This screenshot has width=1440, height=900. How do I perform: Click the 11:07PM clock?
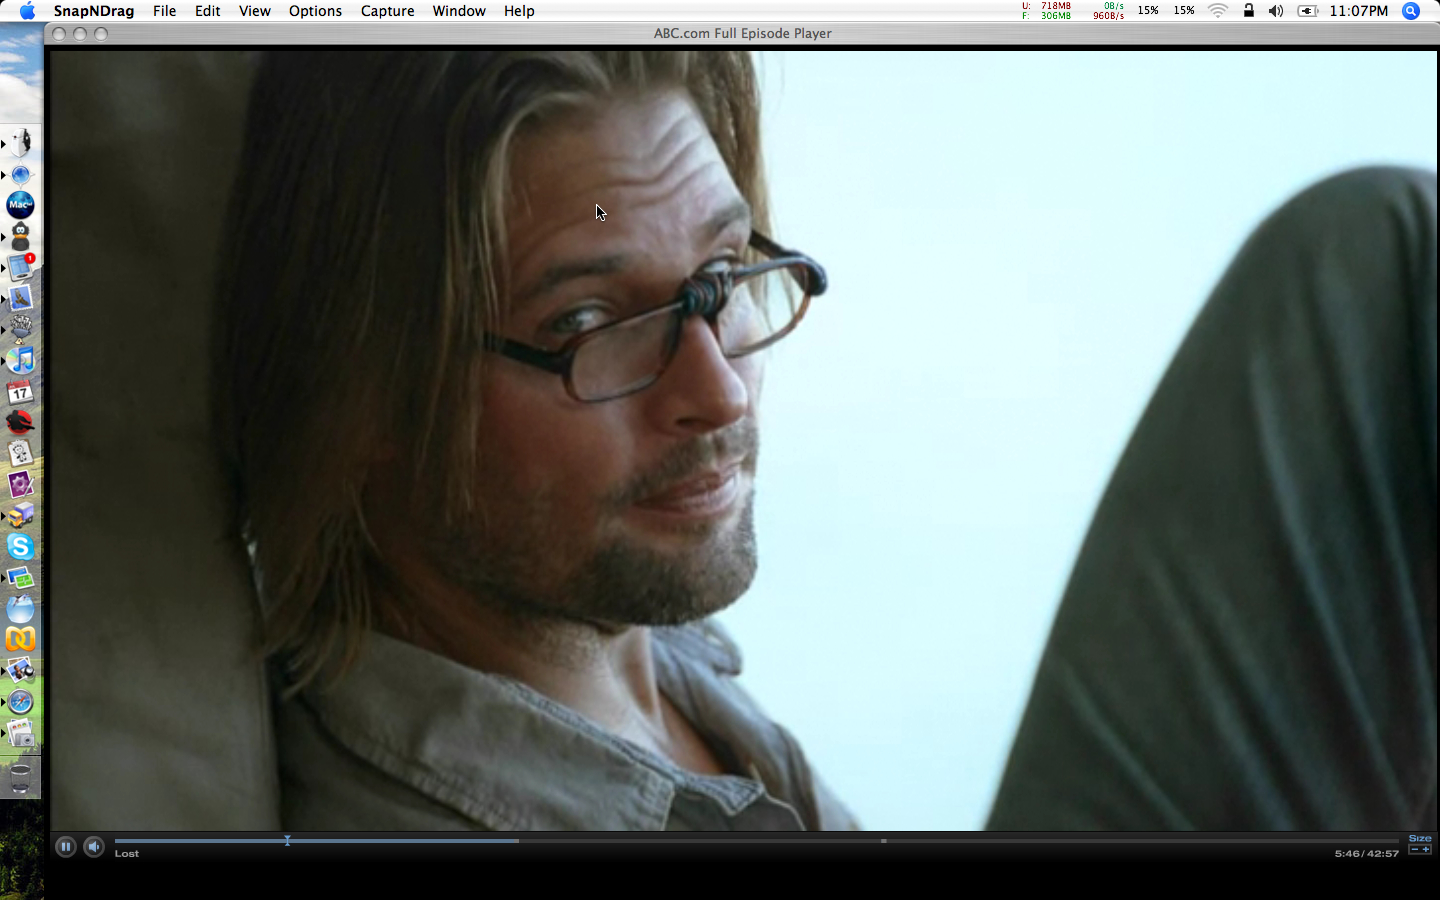(x=1359, y=11)
